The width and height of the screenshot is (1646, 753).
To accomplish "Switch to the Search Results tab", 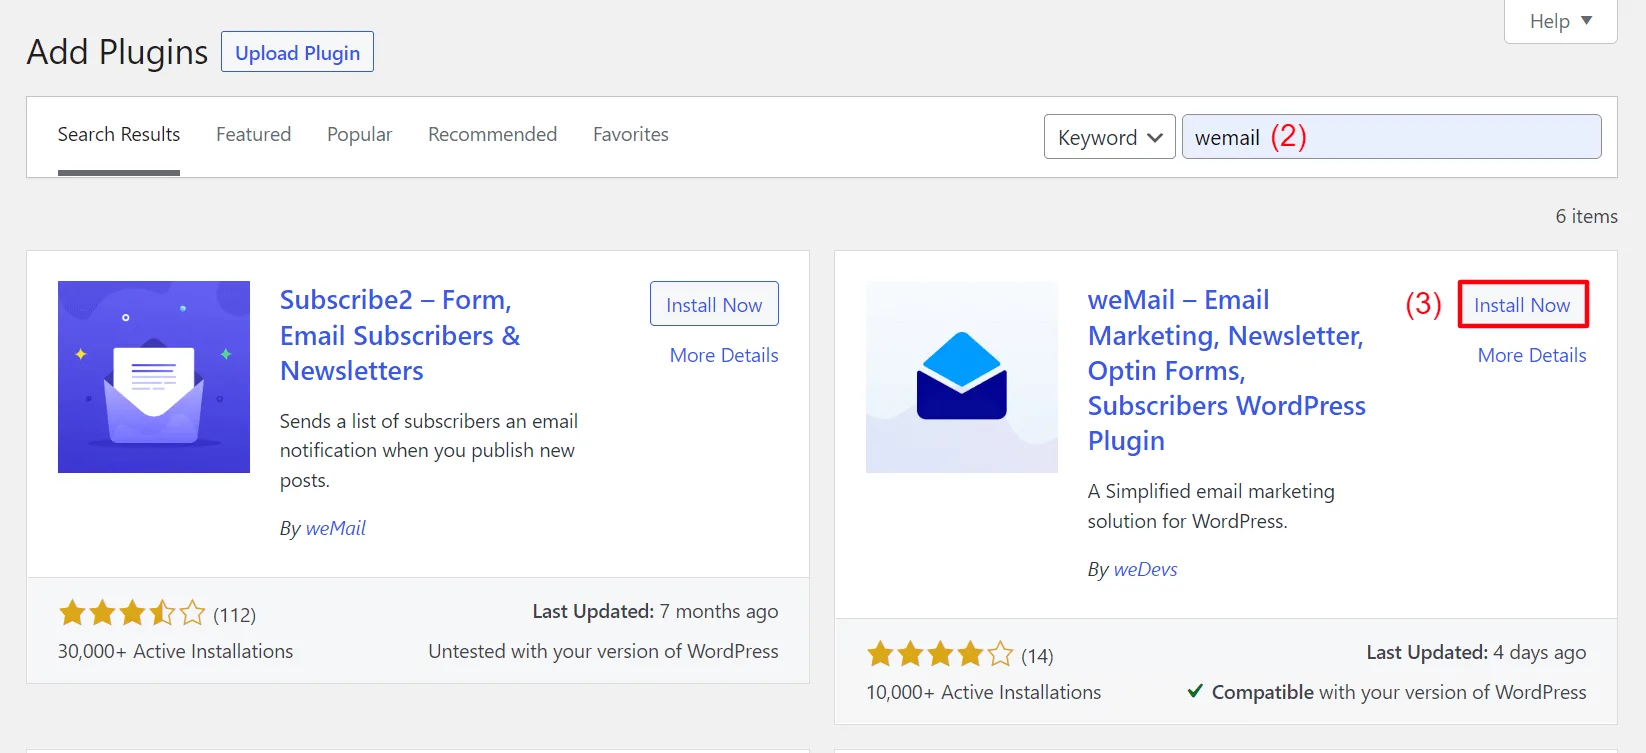I will [119, 134].
